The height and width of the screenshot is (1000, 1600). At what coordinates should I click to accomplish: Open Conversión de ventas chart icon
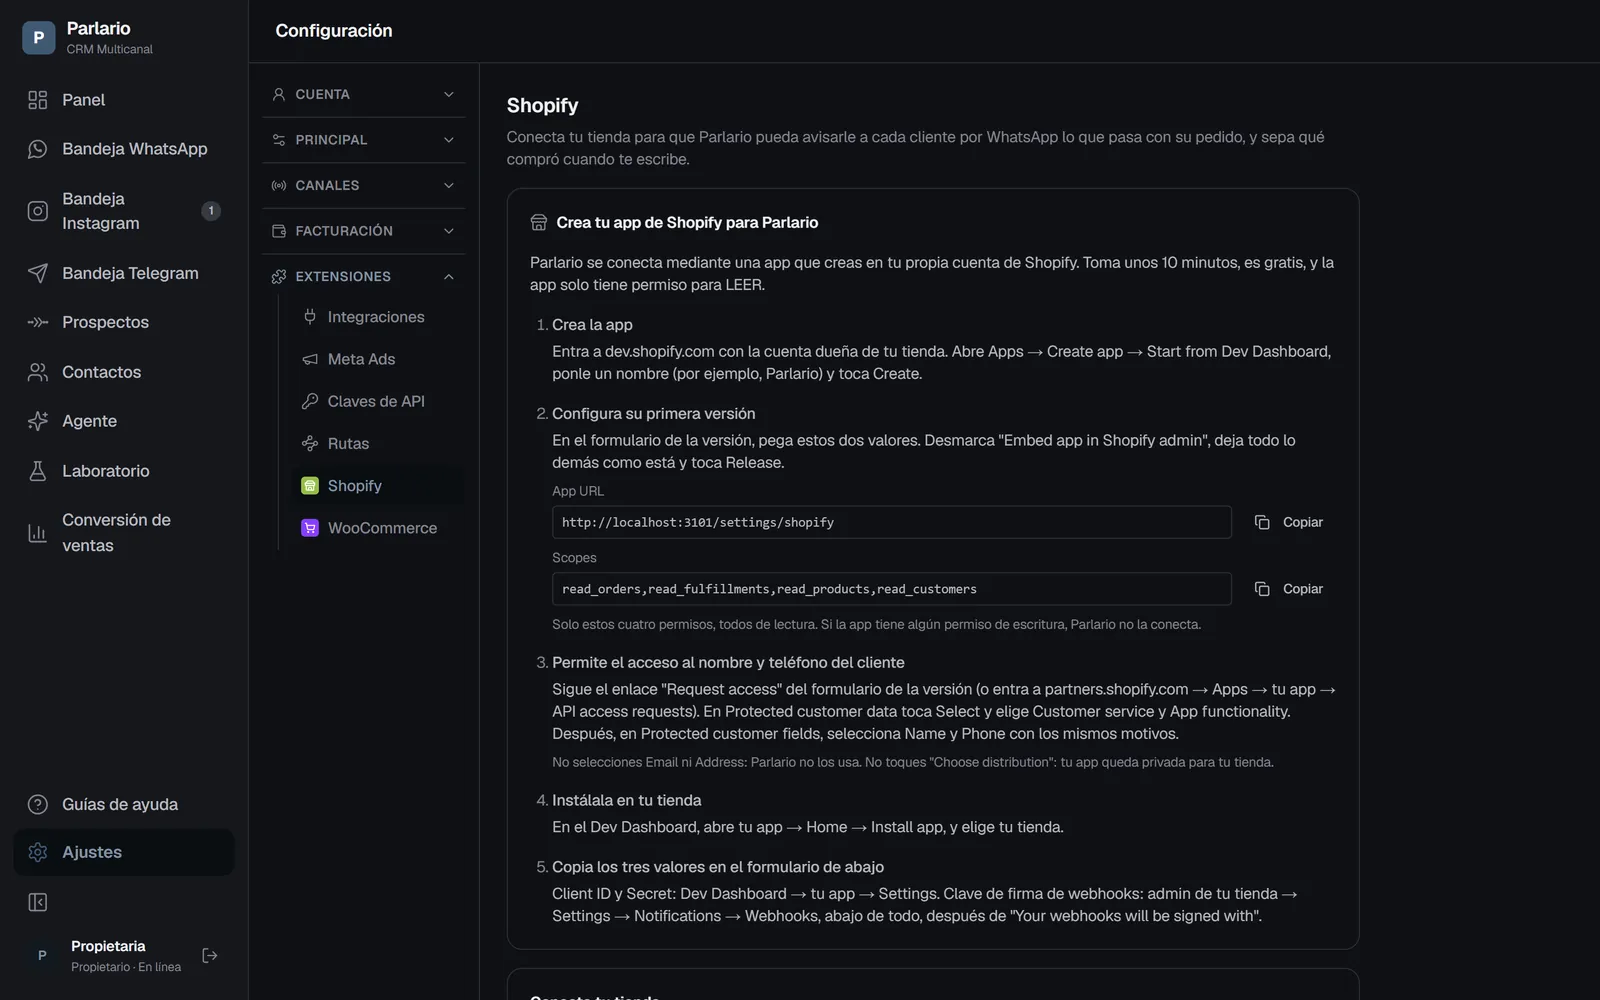tap(38, 533)
